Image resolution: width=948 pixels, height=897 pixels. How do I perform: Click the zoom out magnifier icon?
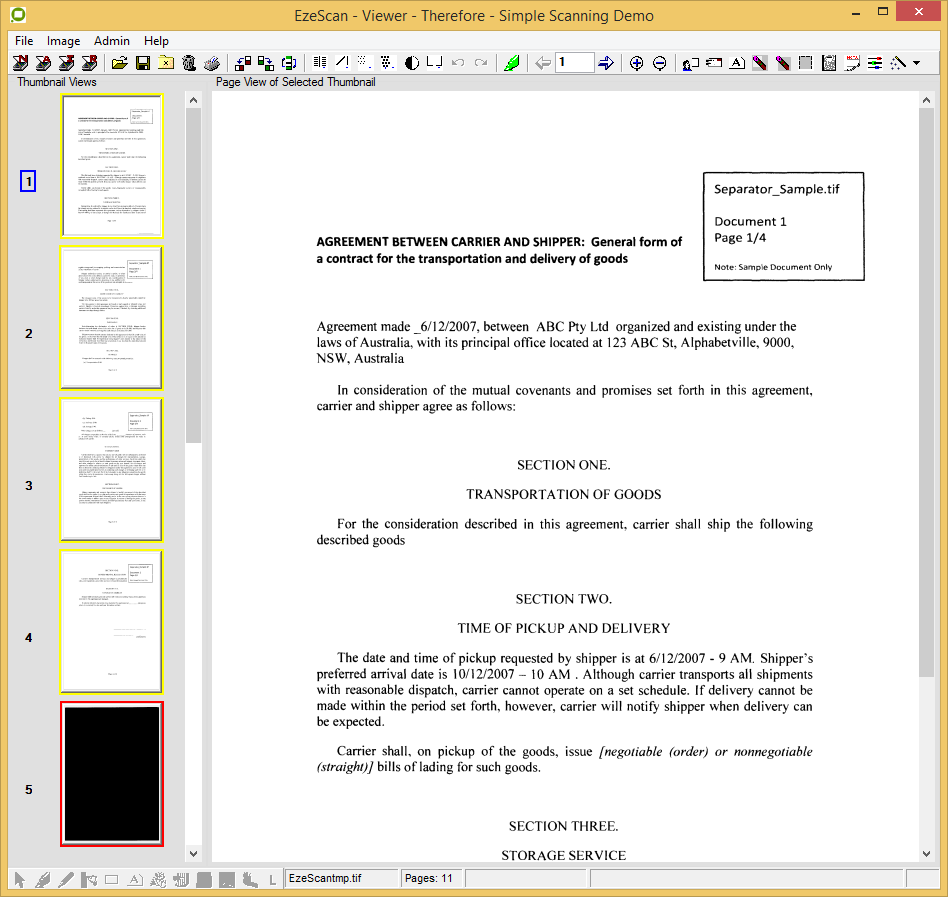[x=660, y=63]
